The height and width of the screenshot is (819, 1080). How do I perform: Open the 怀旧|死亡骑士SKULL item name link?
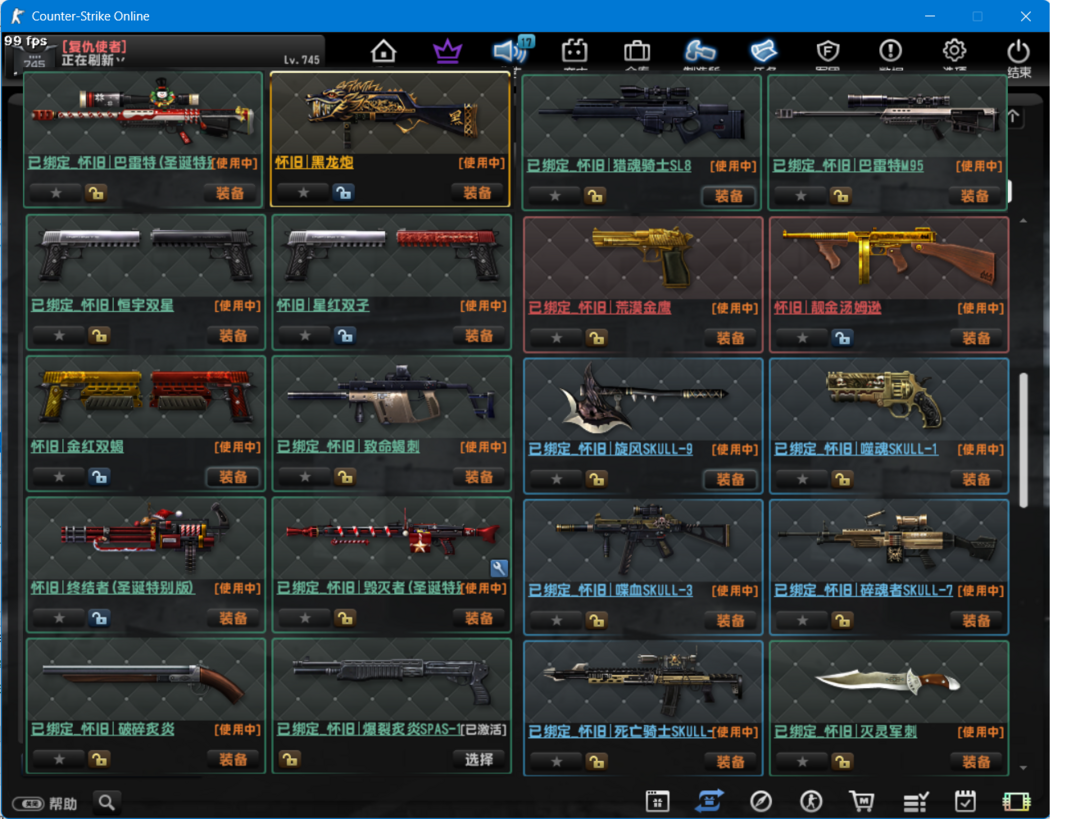(620, 732)
